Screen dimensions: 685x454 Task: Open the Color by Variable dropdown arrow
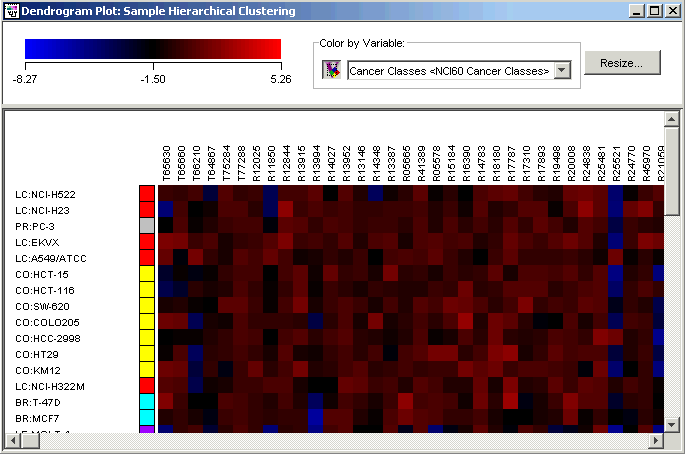click(562, 70)
